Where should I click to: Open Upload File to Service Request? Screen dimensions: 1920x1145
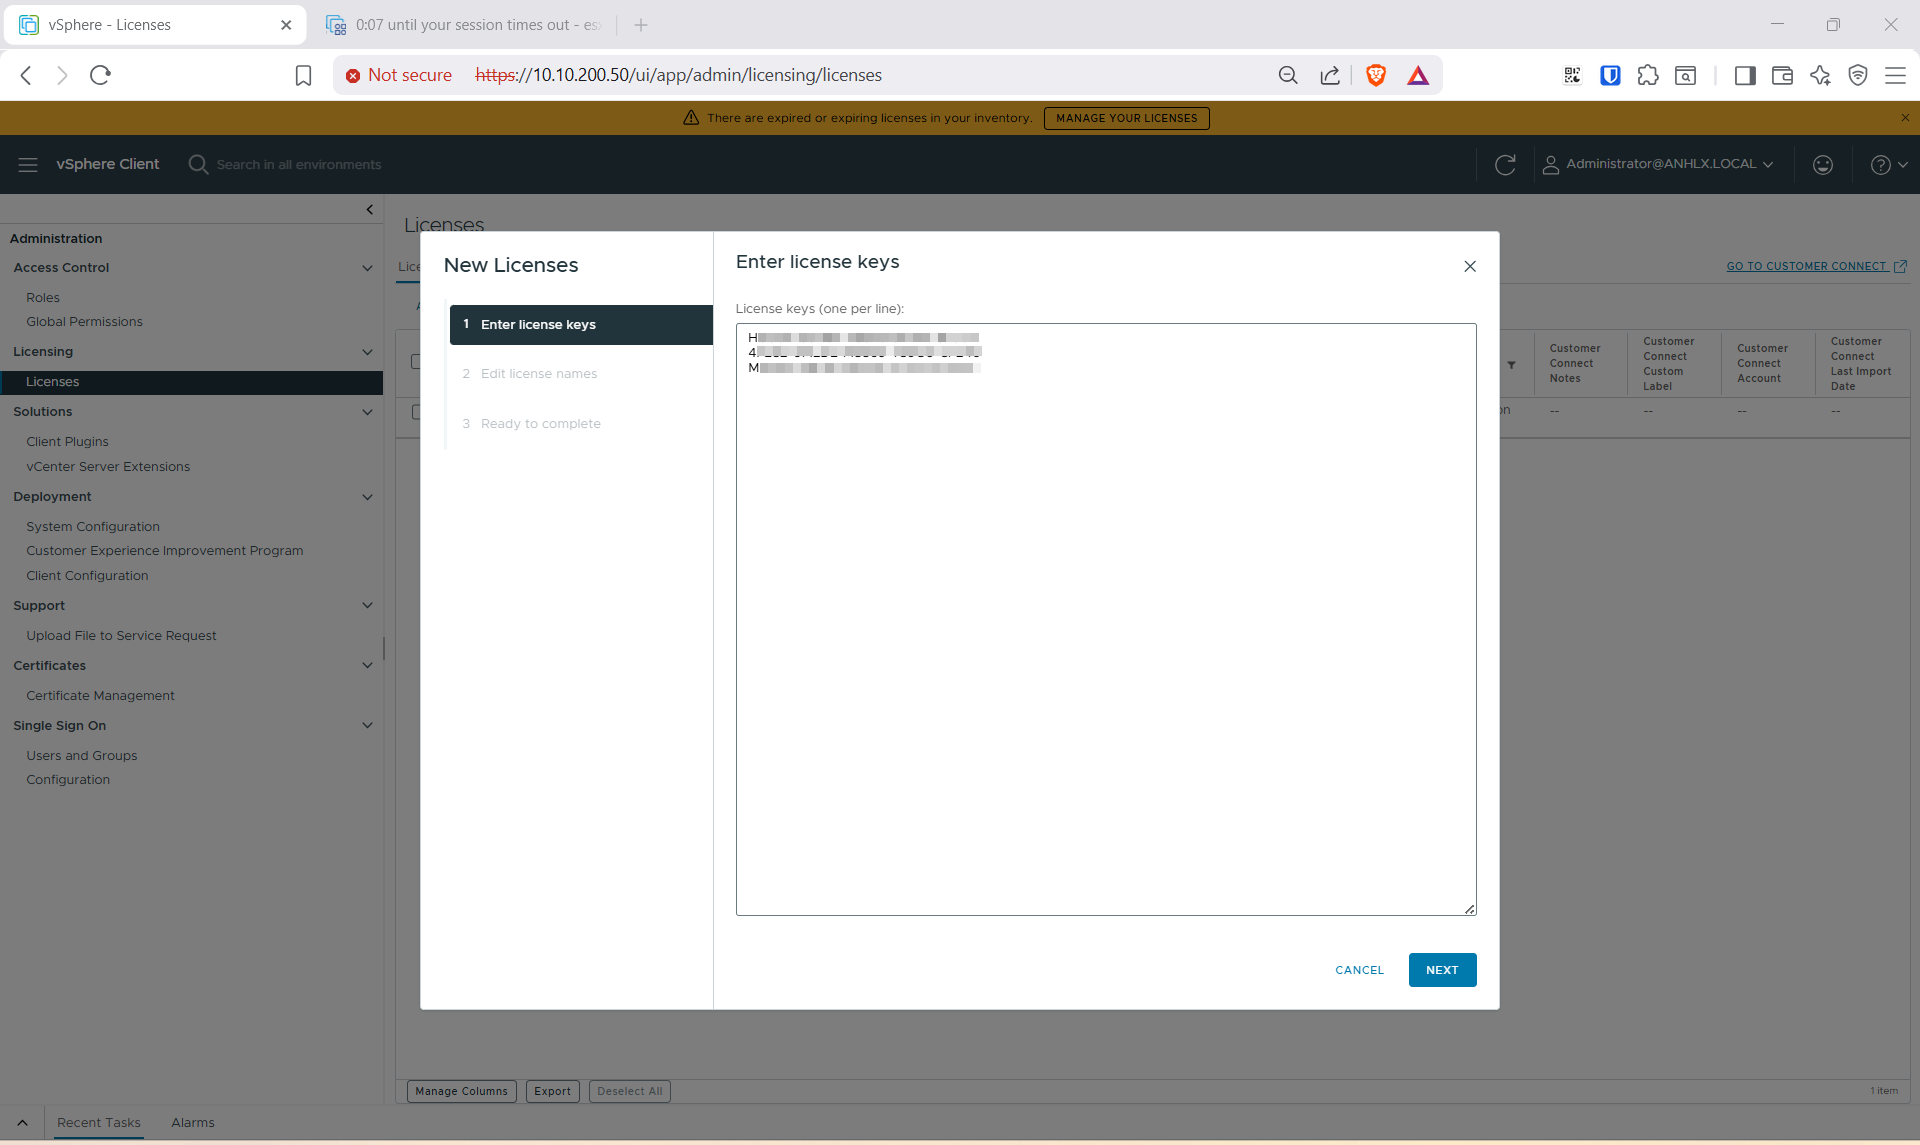click(x=121, y=636)
